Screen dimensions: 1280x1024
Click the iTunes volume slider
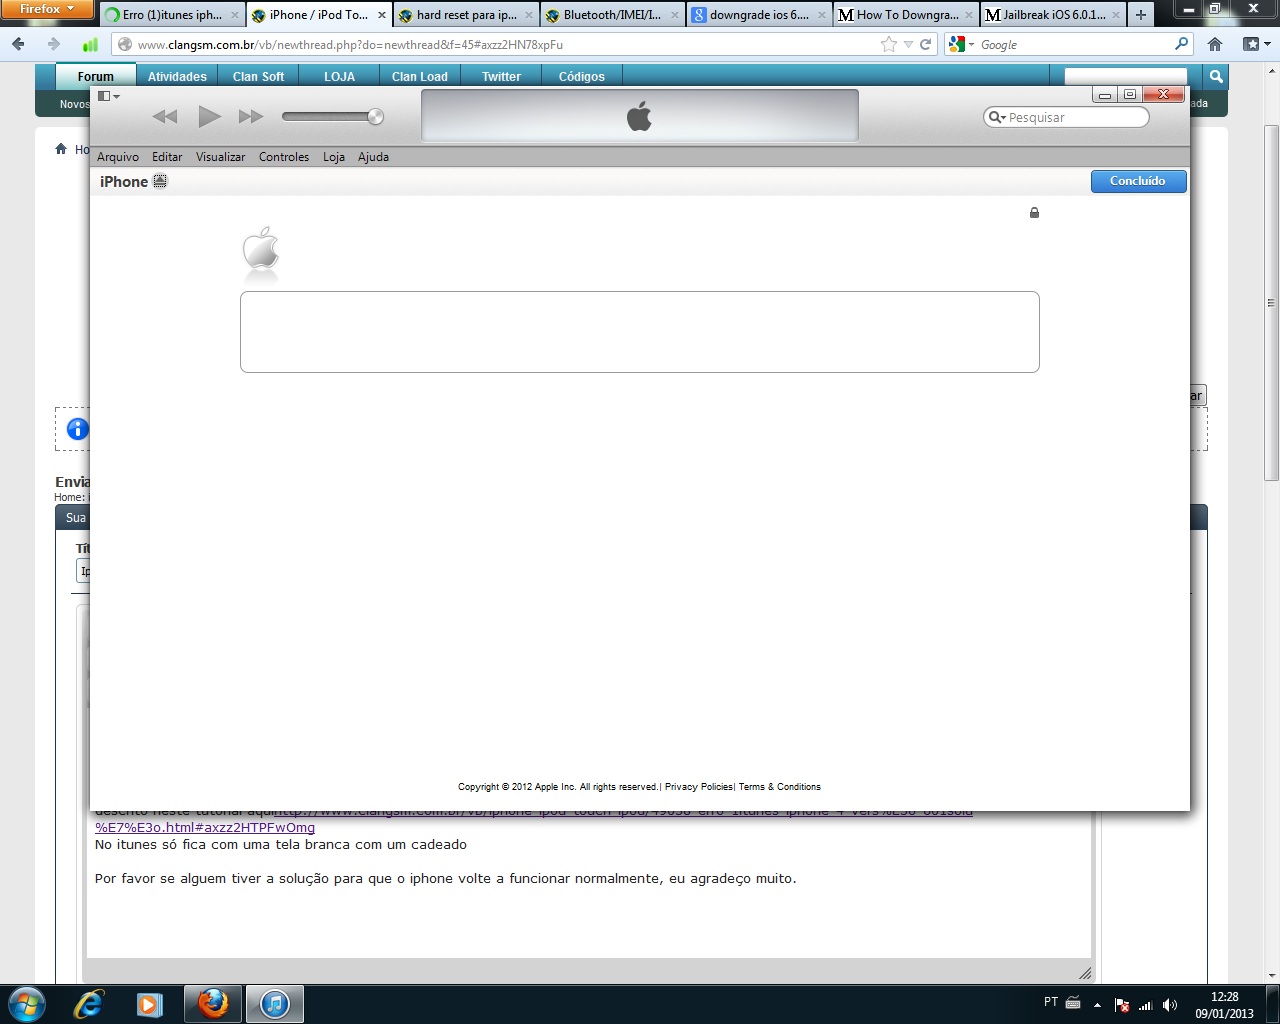tap(332, 117)
